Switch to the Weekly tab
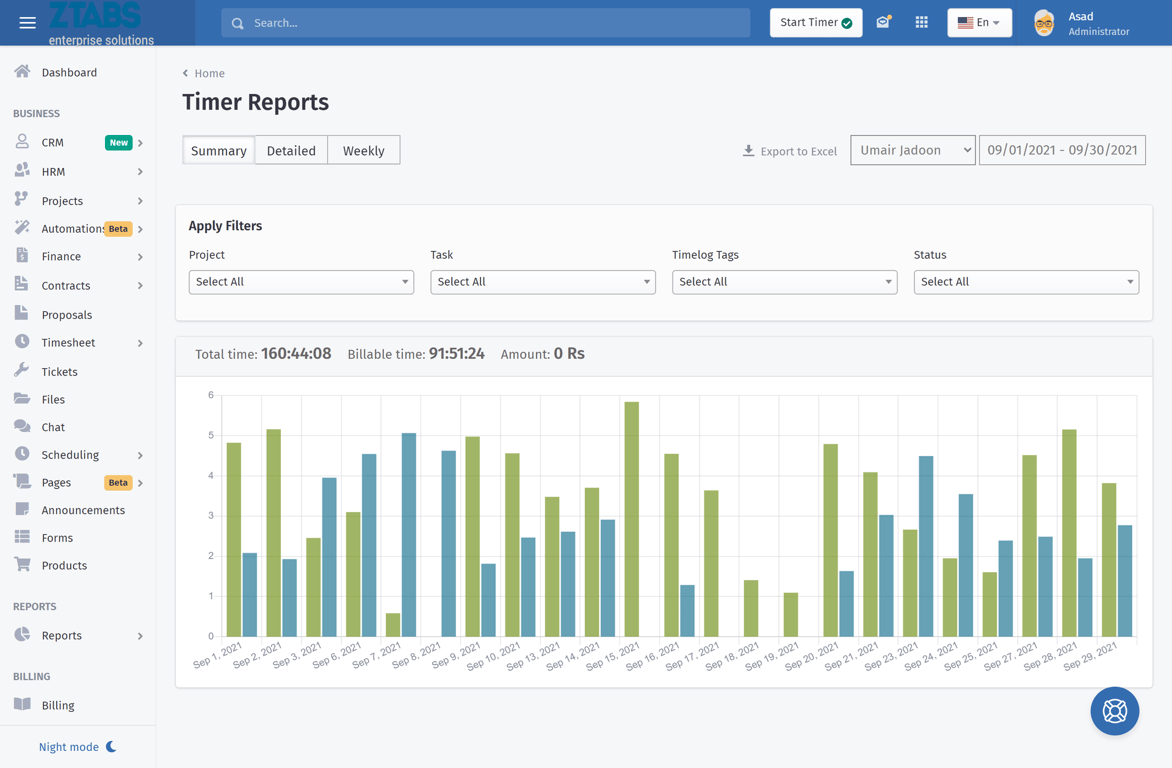Screen dimensions: 1172x768 coord(363,150)
